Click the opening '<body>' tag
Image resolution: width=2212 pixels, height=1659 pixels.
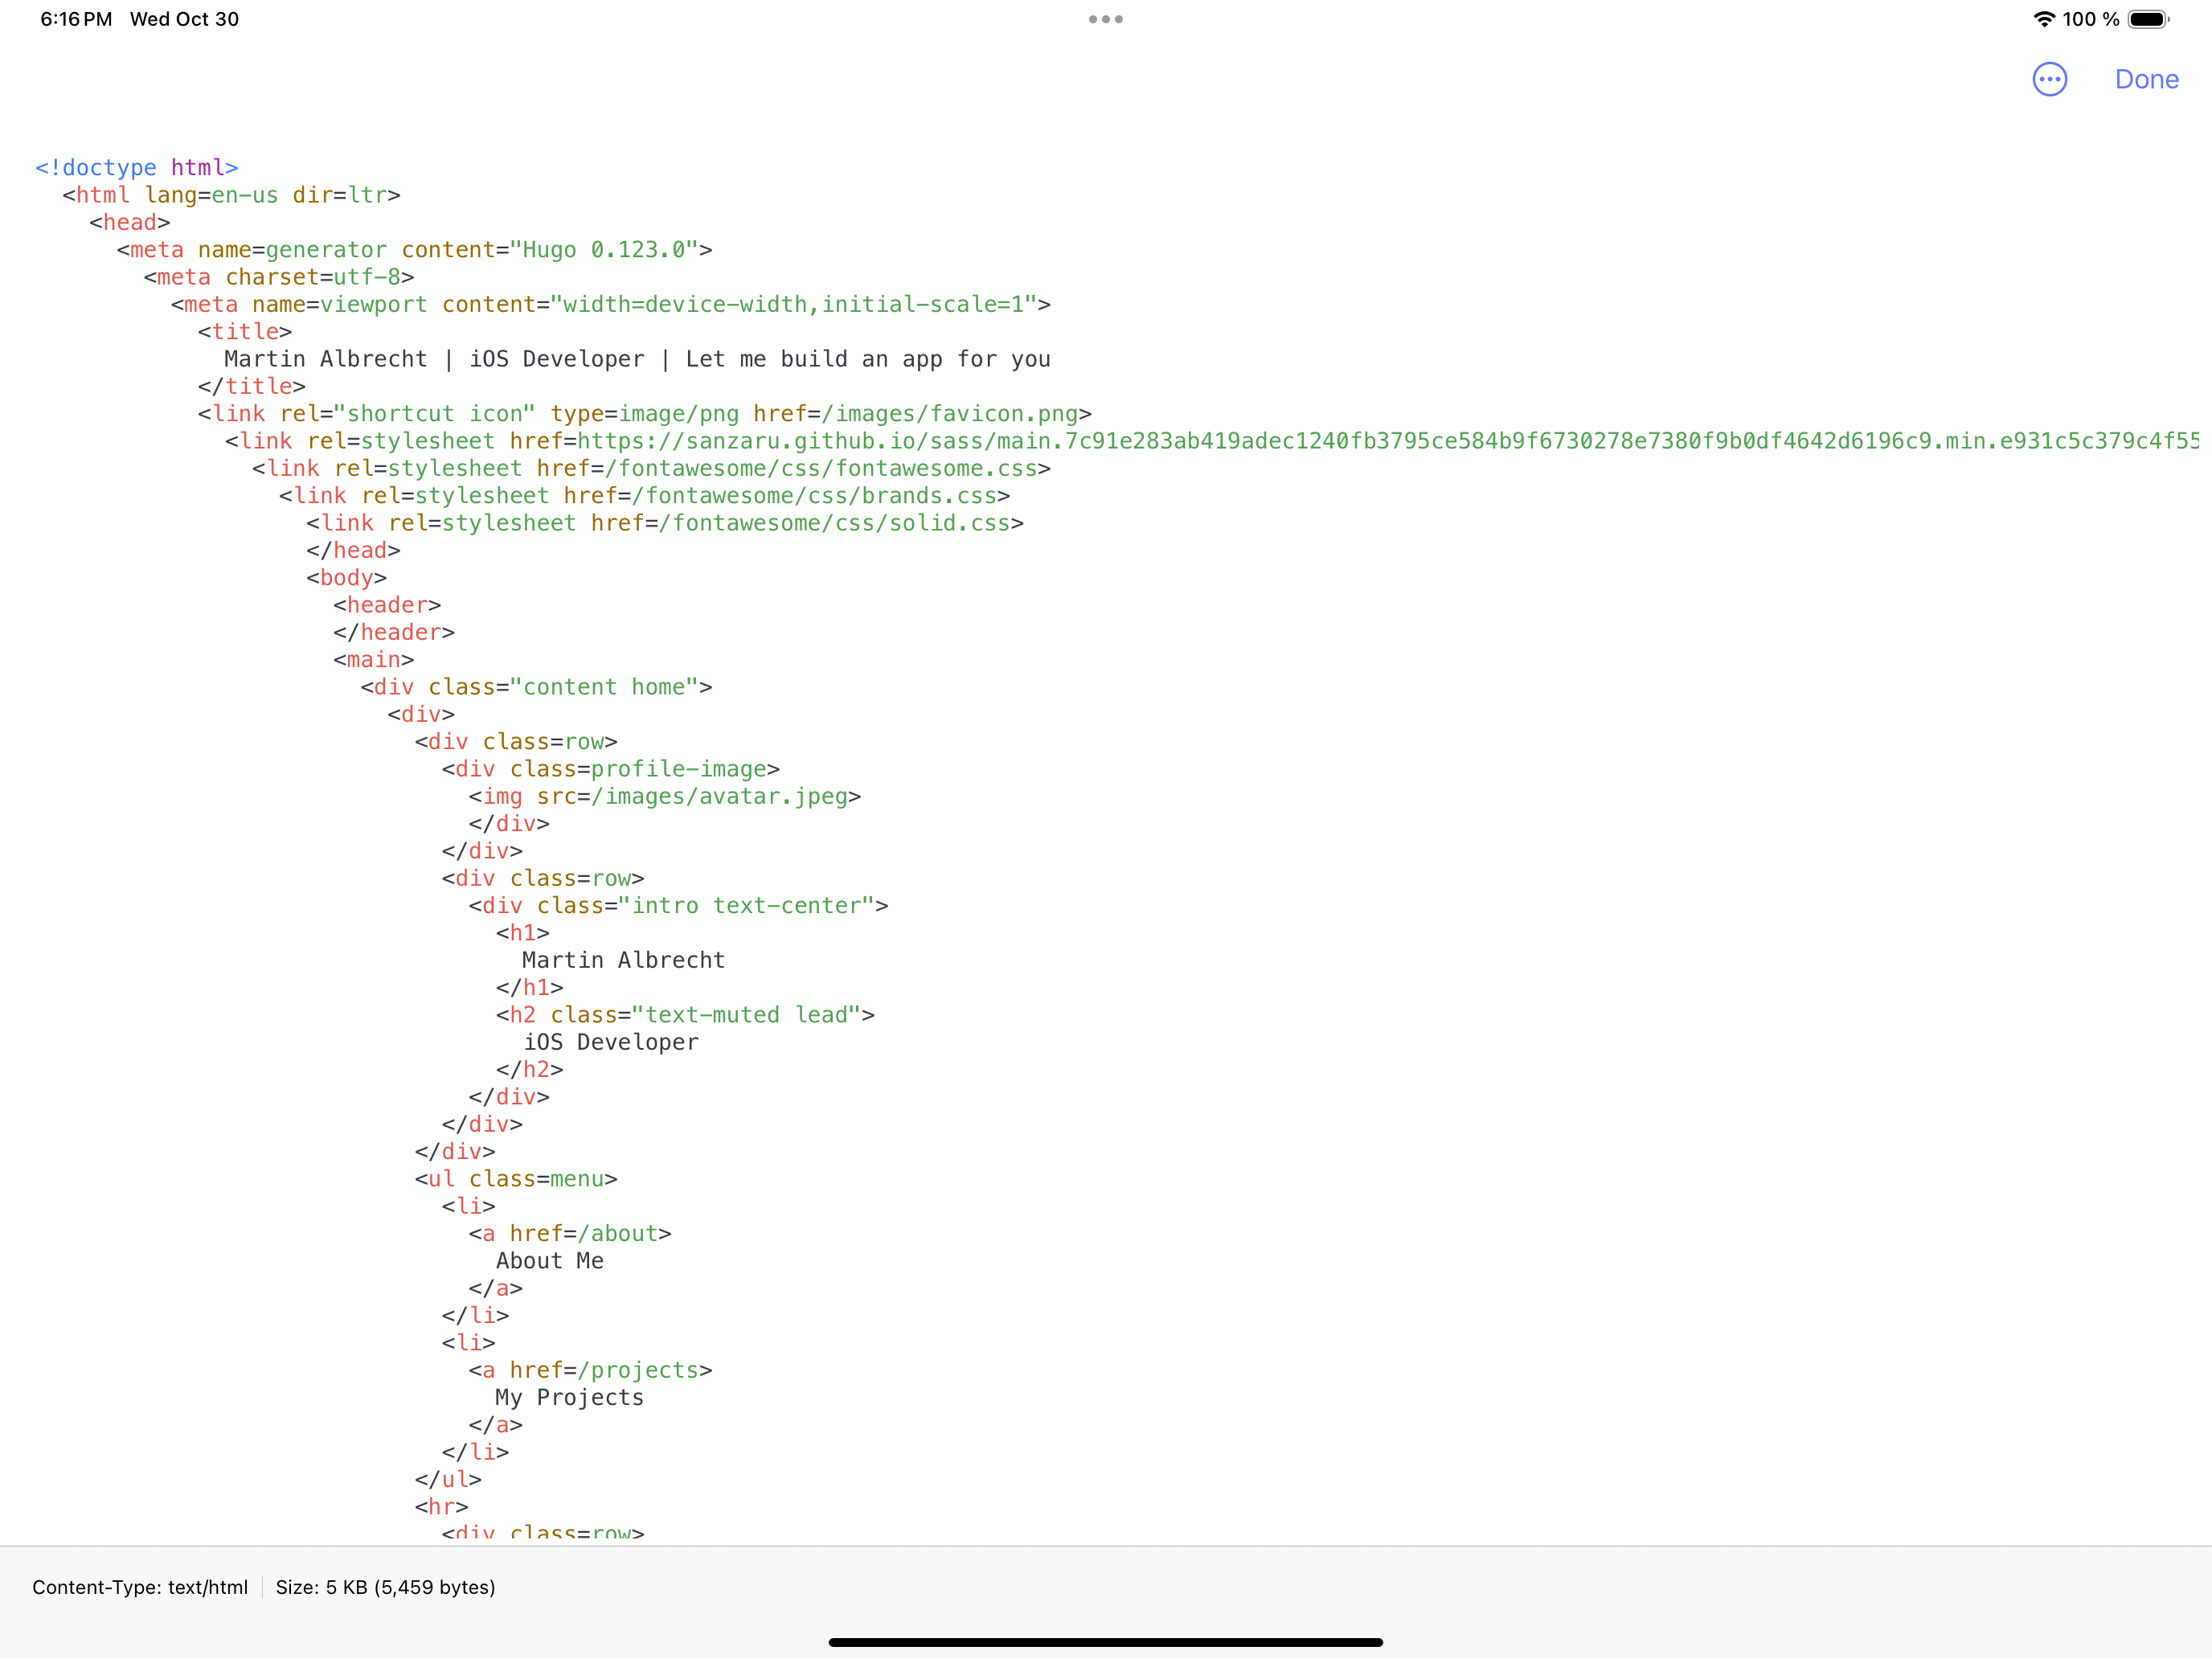346,577
